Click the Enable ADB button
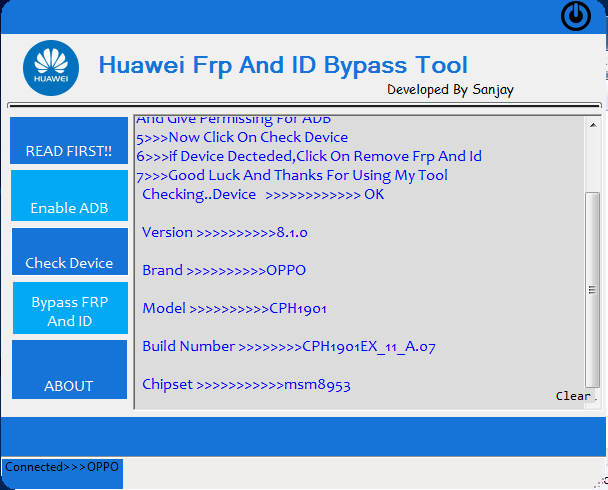The width and height of the screenshot is (608, 490). point(69,195)
